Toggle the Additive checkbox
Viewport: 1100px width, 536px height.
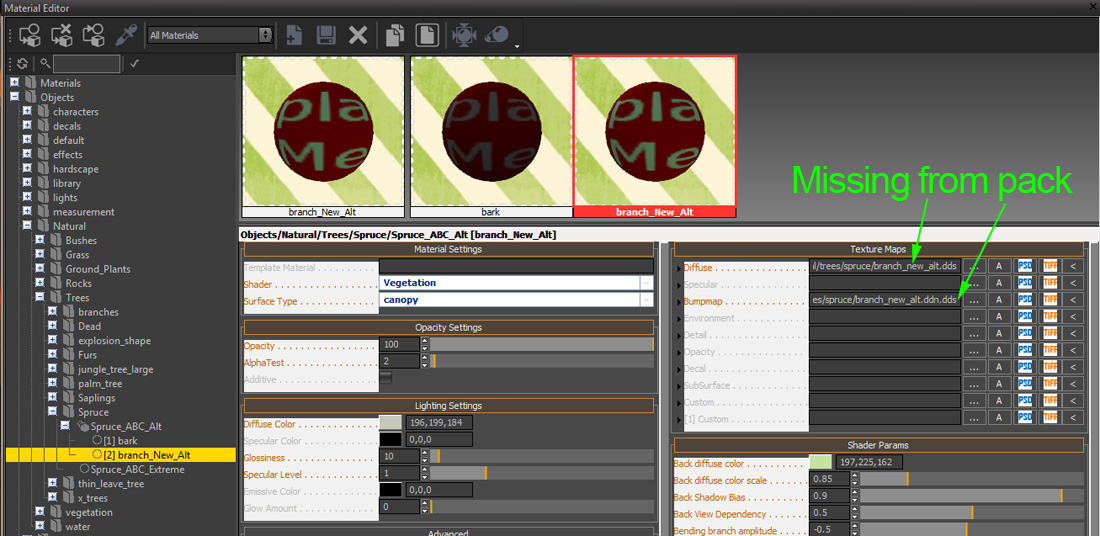tap(385, 378)
